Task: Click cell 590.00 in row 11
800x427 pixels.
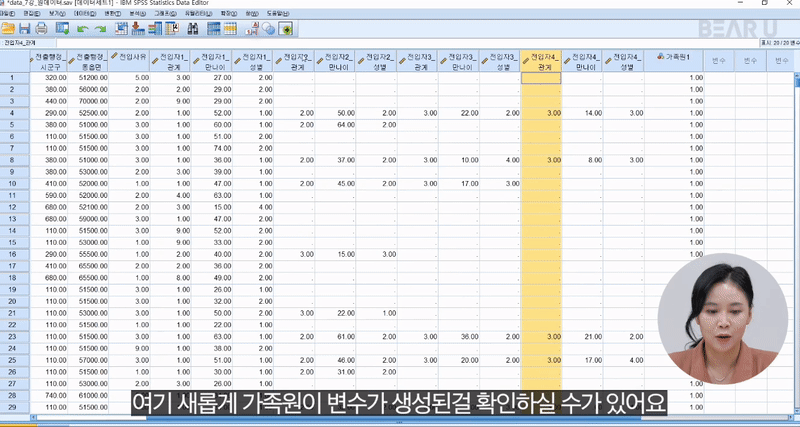Action: [x=48, y=195]
